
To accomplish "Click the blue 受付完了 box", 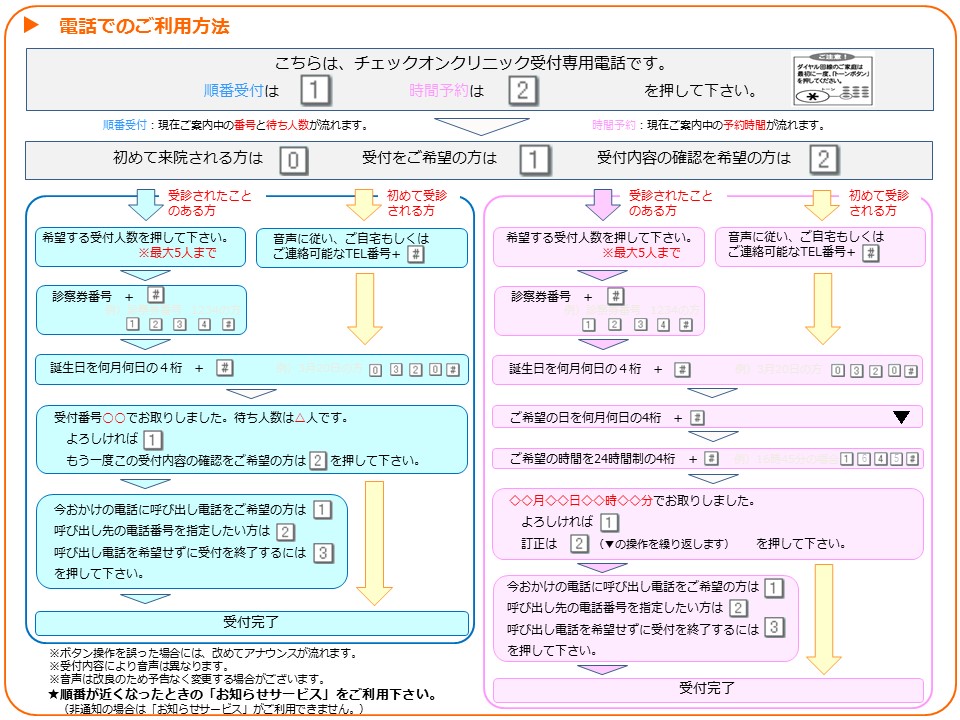I will pyautogui.click(x=251, y=622).
